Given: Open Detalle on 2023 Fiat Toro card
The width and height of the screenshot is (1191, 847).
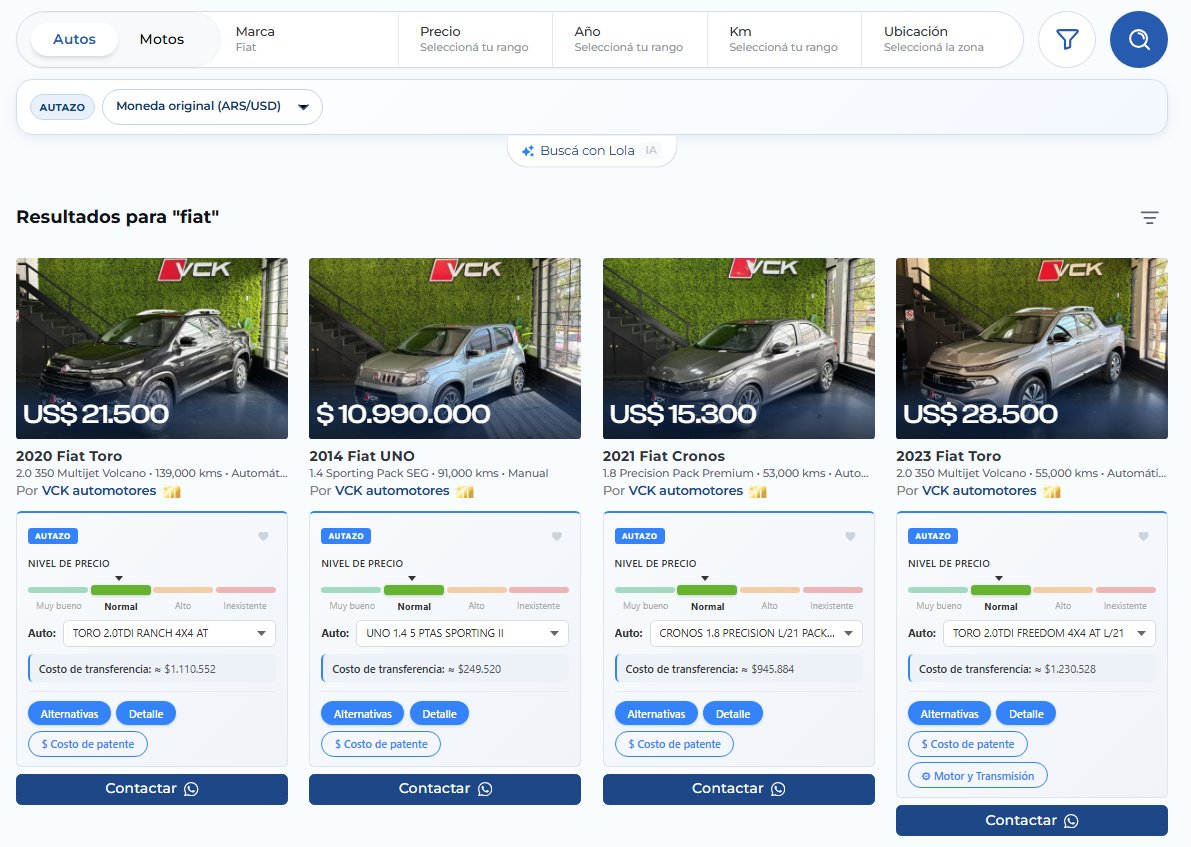Looking at the screenshot, I should coord(1026,714).
